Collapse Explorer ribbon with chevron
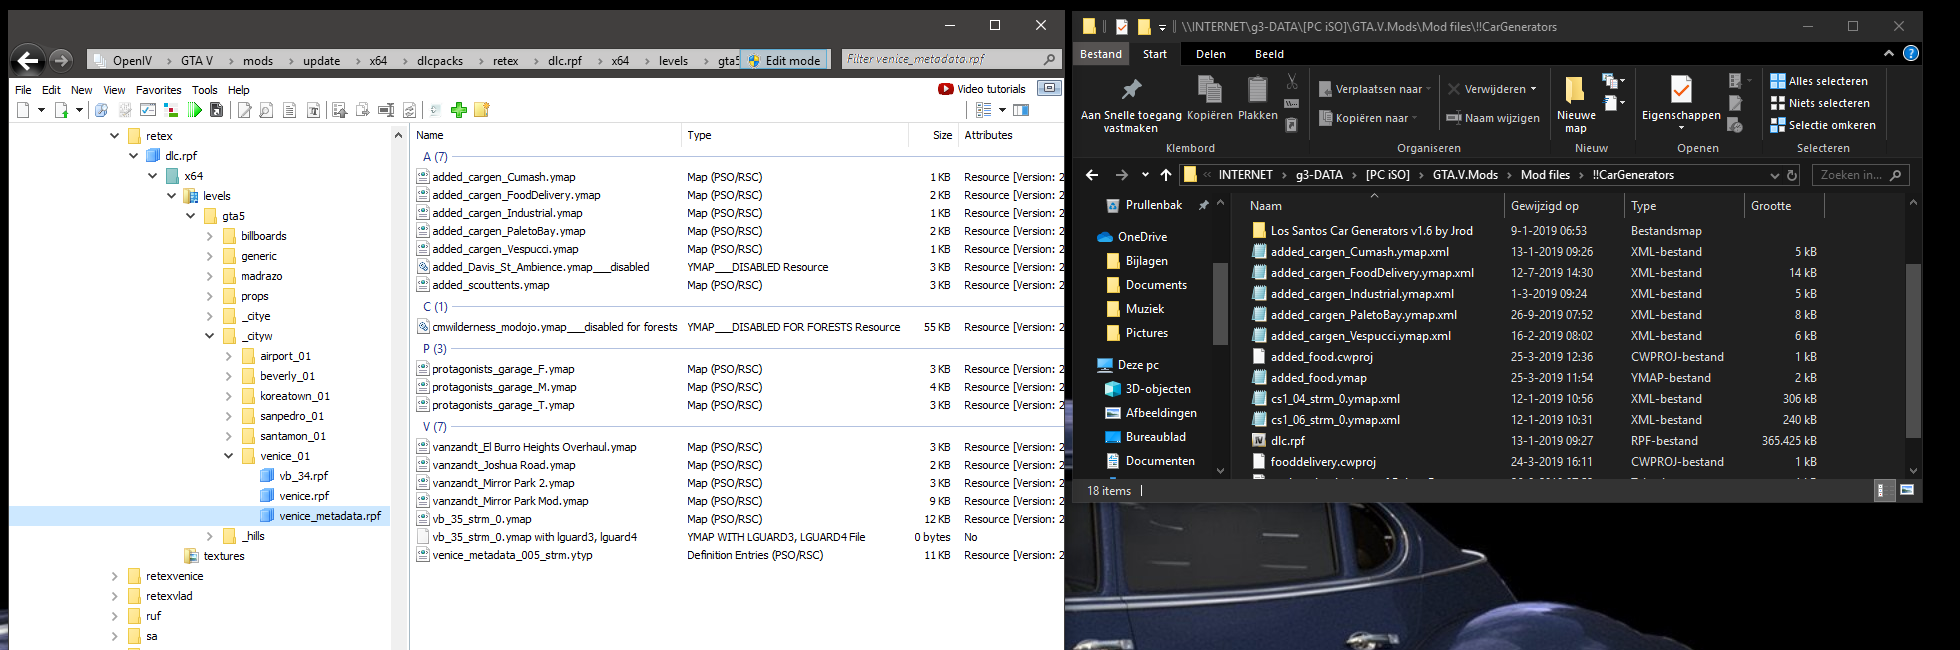 pyautogui.click(x=1889, y=54)
